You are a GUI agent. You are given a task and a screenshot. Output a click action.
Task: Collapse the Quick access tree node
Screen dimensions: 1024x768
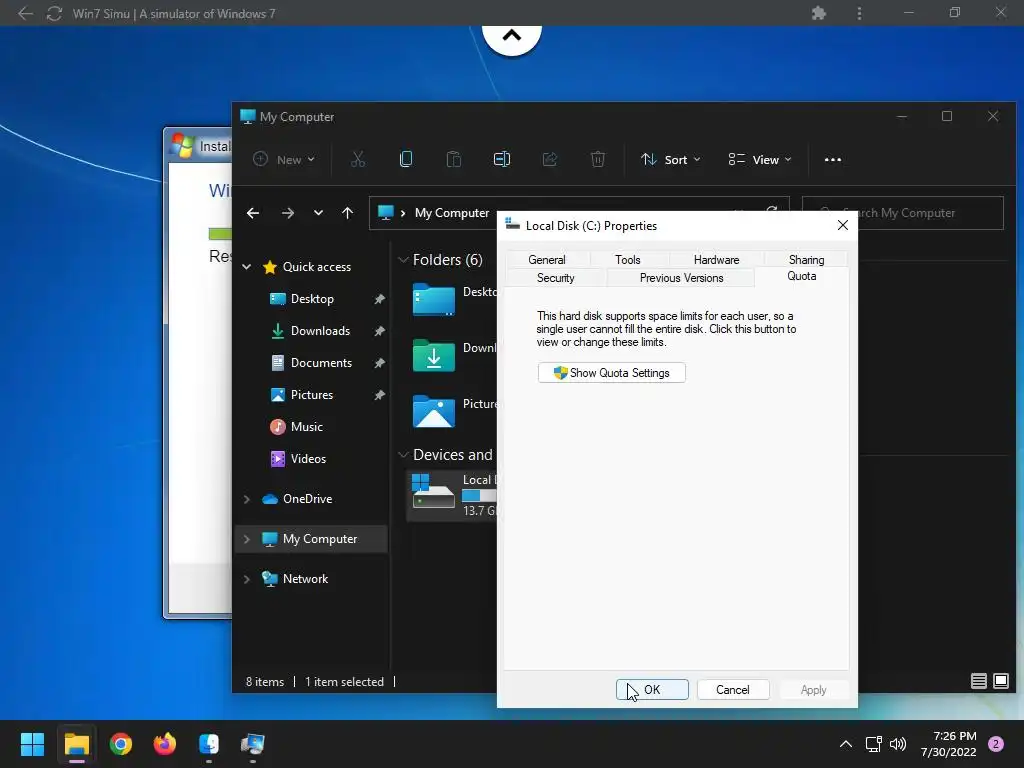(x=247, y=266)
